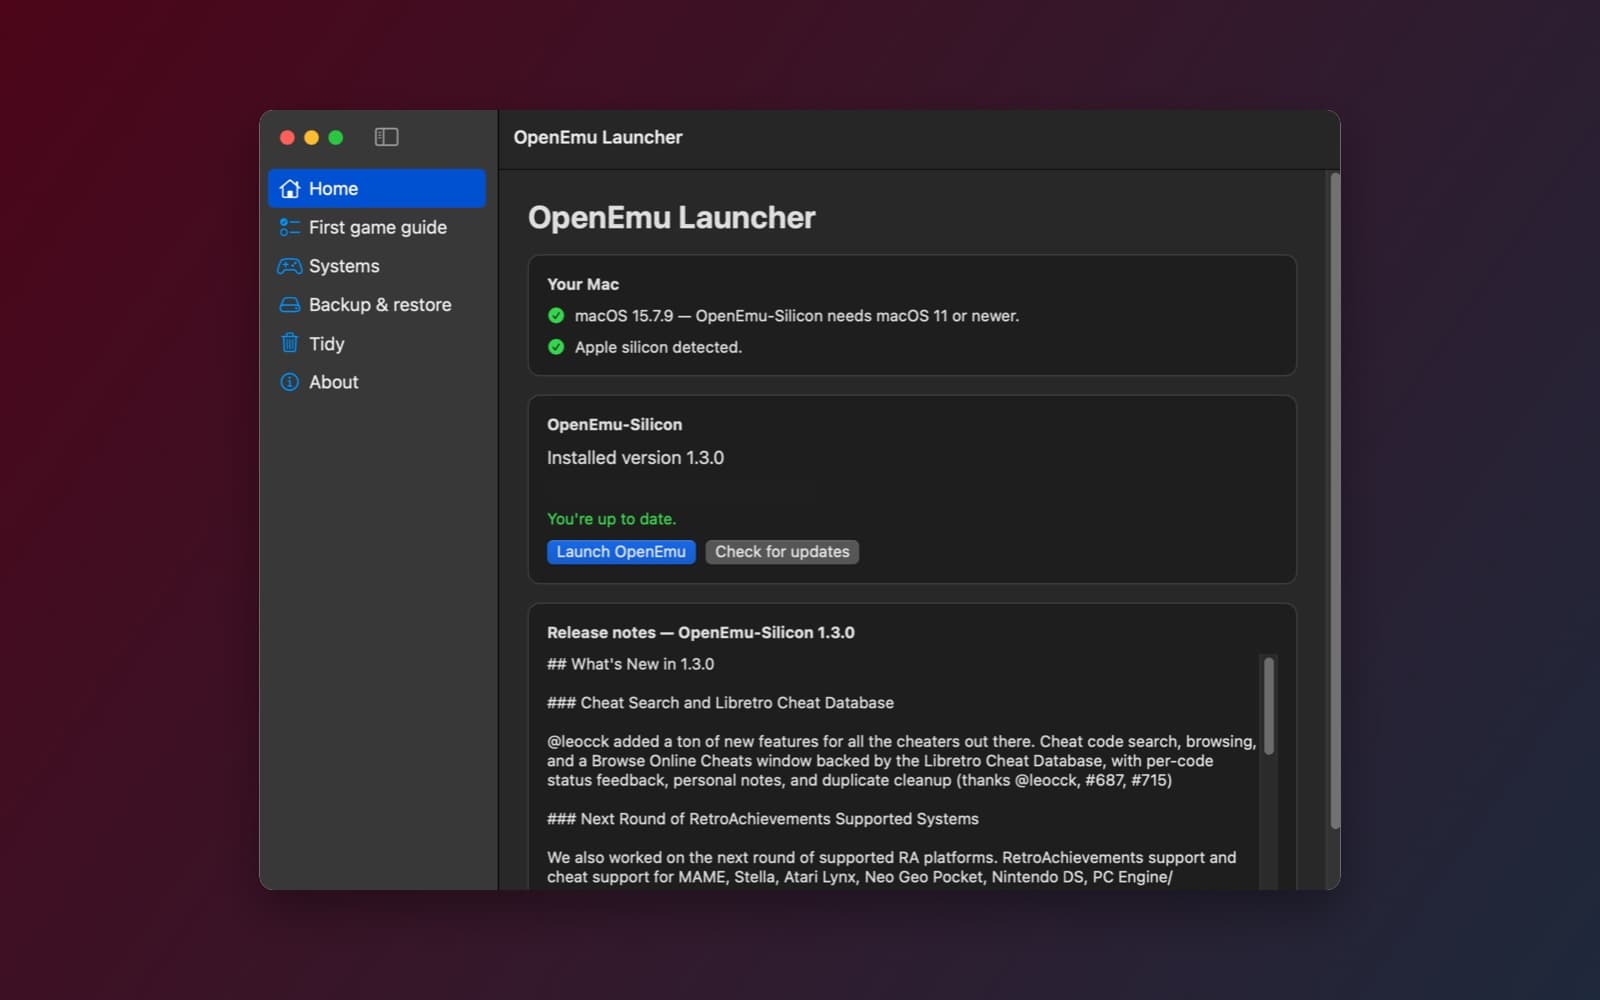Select the Tidy sidebar item

(377, 343)
